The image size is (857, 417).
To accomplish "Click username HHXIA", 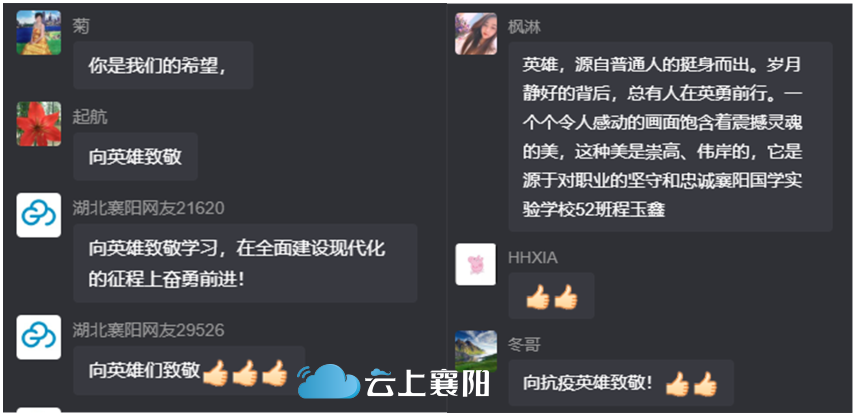I will (533, 258).
